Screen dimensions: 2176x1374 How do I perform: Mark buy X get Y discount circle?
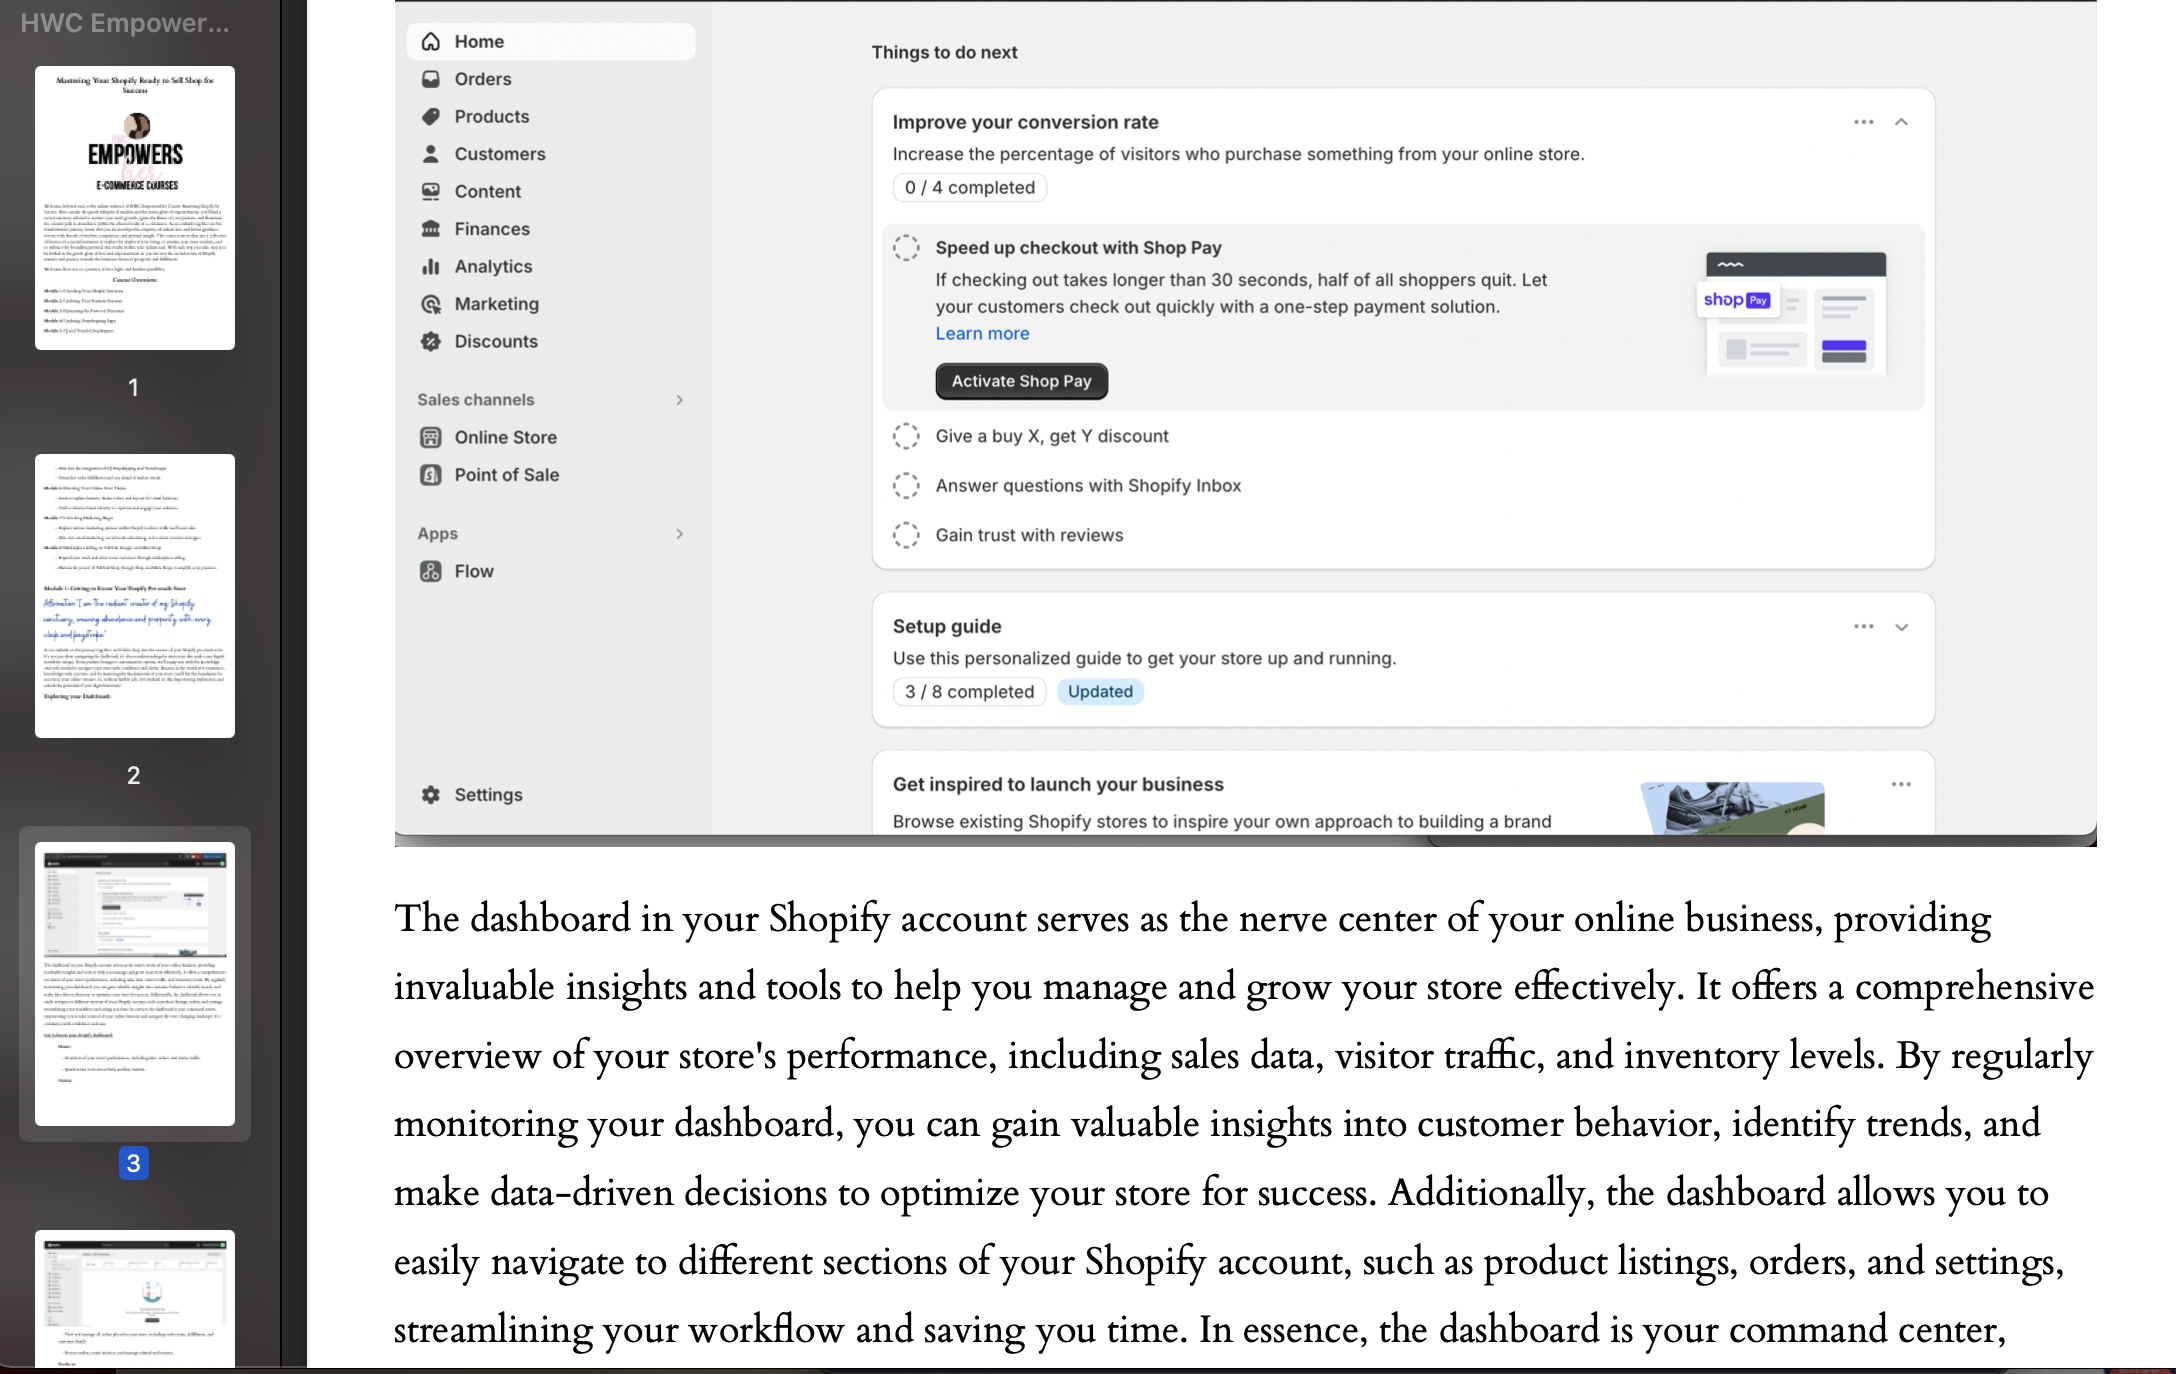pos(906,436)
